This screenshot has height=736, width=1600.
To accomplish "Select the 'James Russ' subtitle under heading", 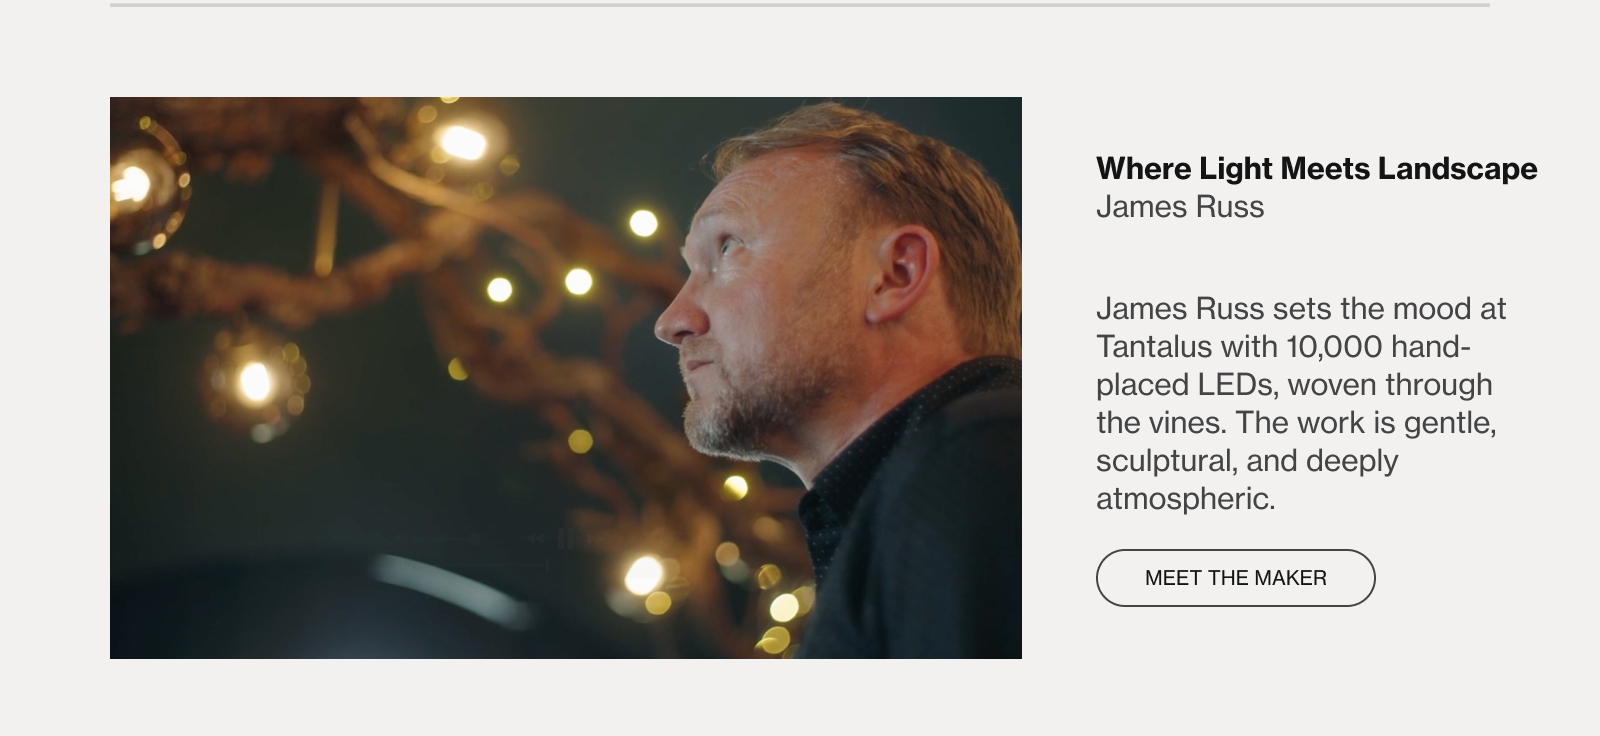I will (1180, 207).
